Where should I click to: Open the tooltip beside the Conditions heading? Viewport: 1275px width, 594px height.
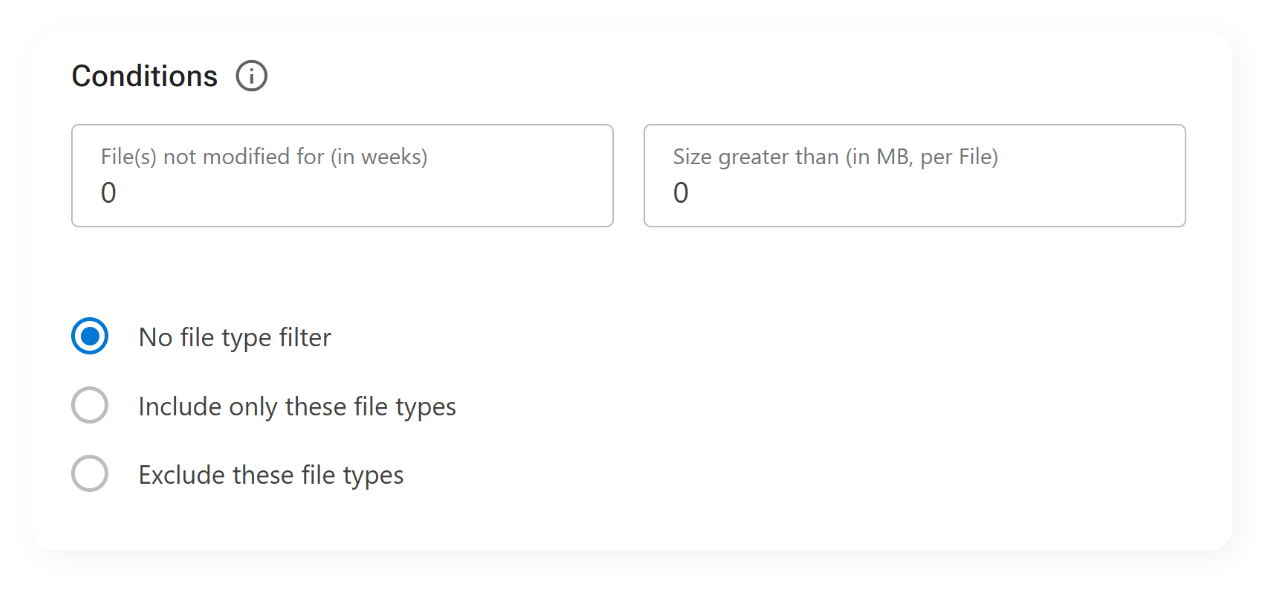click(251, 75)
